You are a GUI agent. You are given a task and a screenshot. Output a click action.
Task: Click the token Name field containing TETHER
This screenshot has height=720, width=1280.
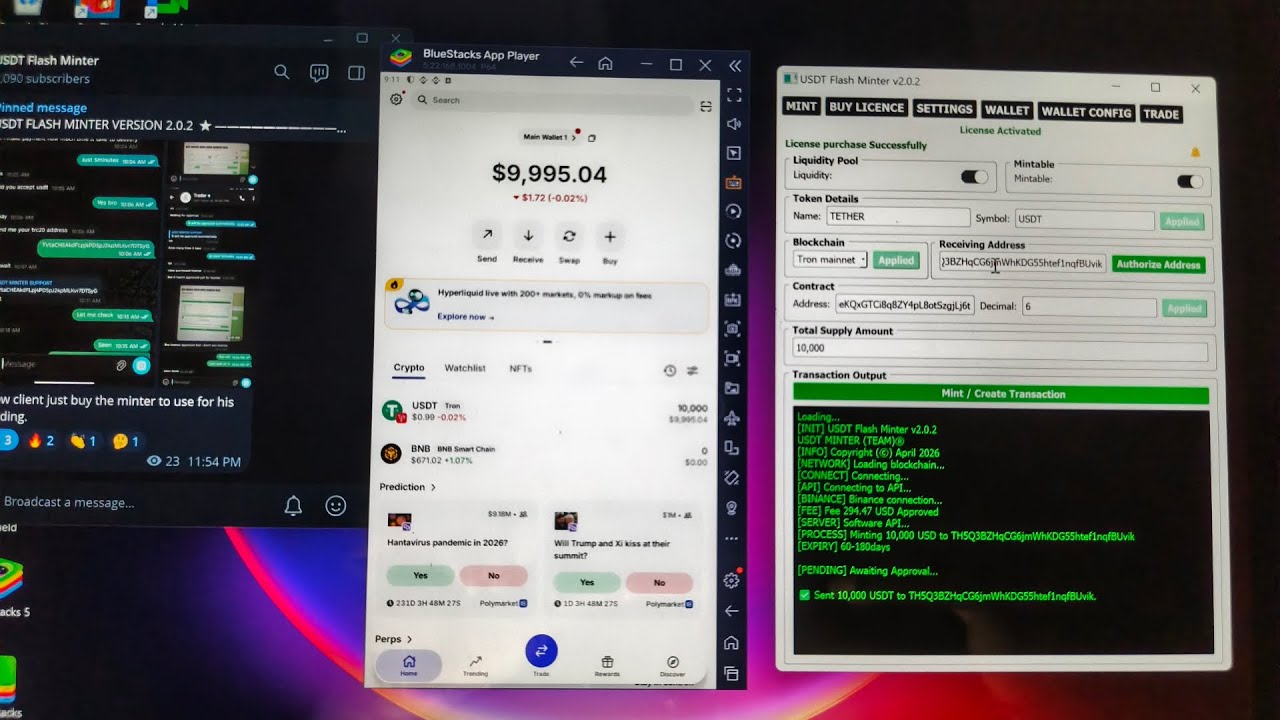[897, 217]
